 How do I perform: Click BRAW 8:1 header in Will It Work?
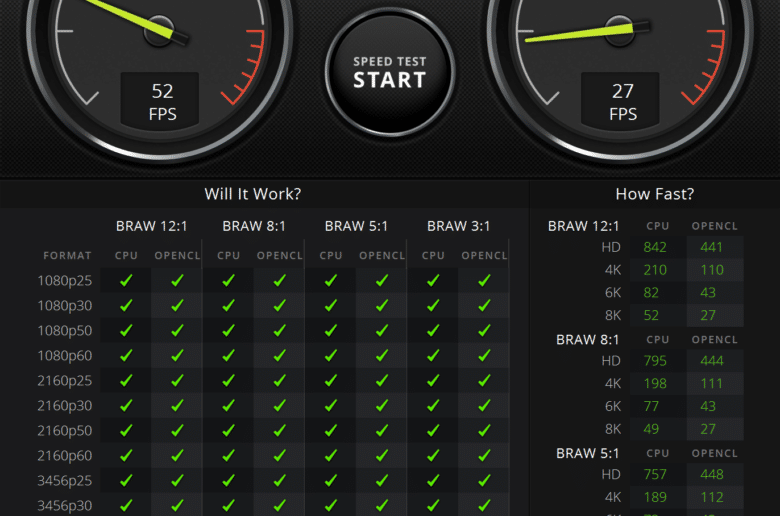pyautogui.click(x=254, y=226)
